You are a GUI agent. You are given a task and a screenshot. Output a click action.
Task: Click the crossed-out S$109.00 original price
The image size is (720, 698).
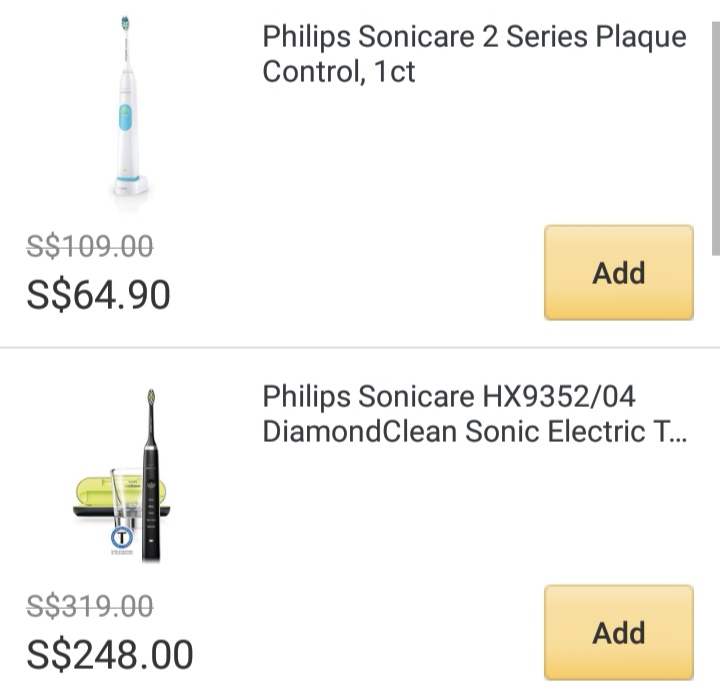point(90,246)
